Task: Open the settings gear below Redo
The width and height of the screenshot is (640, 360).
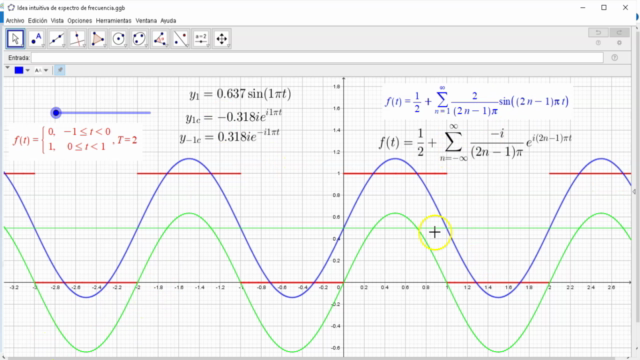Action: pyautogui.click(x=619, y=43)
